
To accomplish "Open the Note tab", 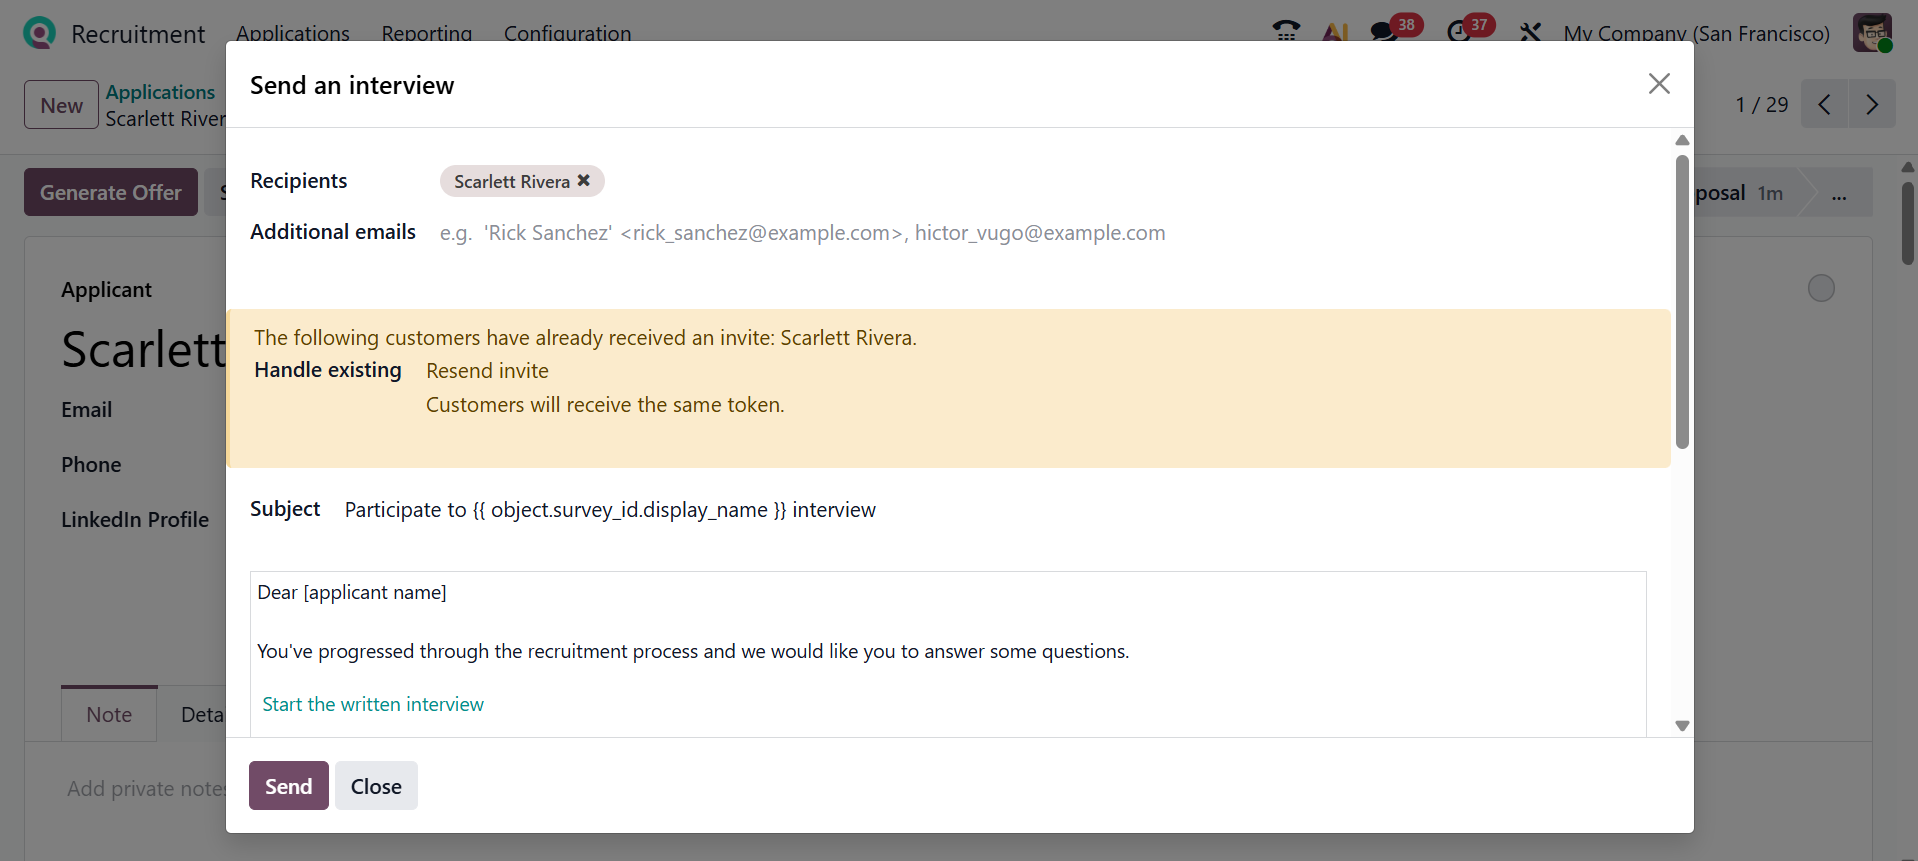I will 109,714.
